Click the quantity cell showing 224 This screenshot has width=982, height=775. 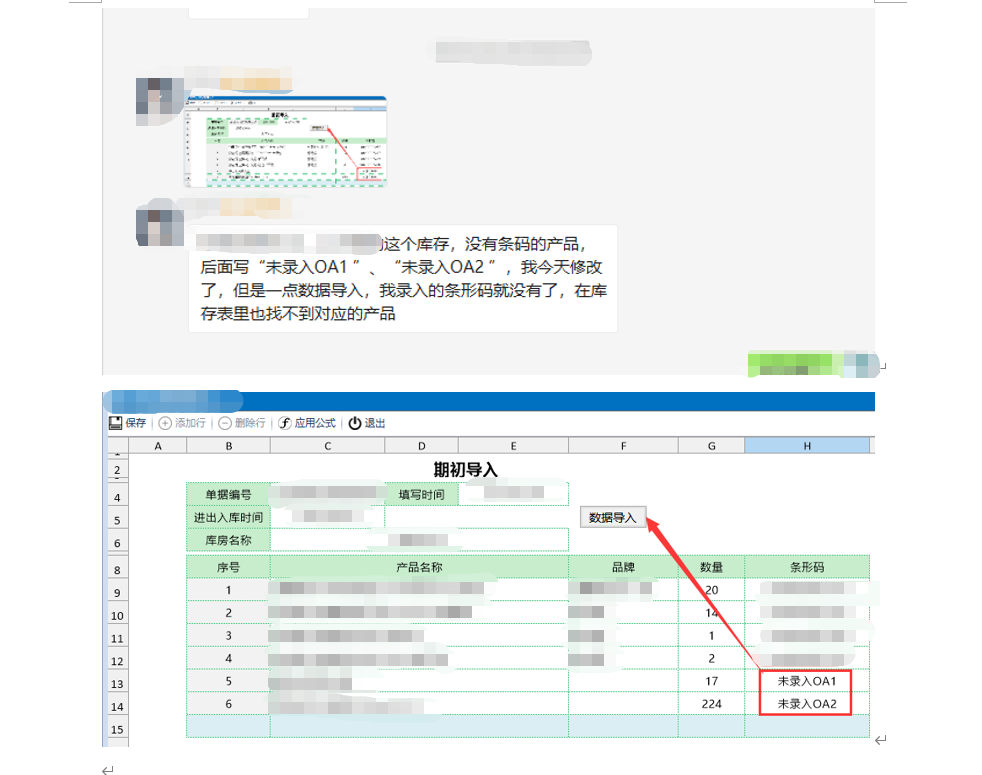711,704
